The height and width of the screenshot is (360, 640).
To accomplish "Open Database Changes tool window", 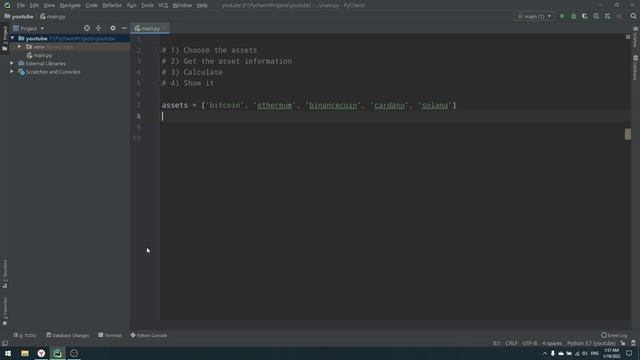I will click(x=67, y=335).
